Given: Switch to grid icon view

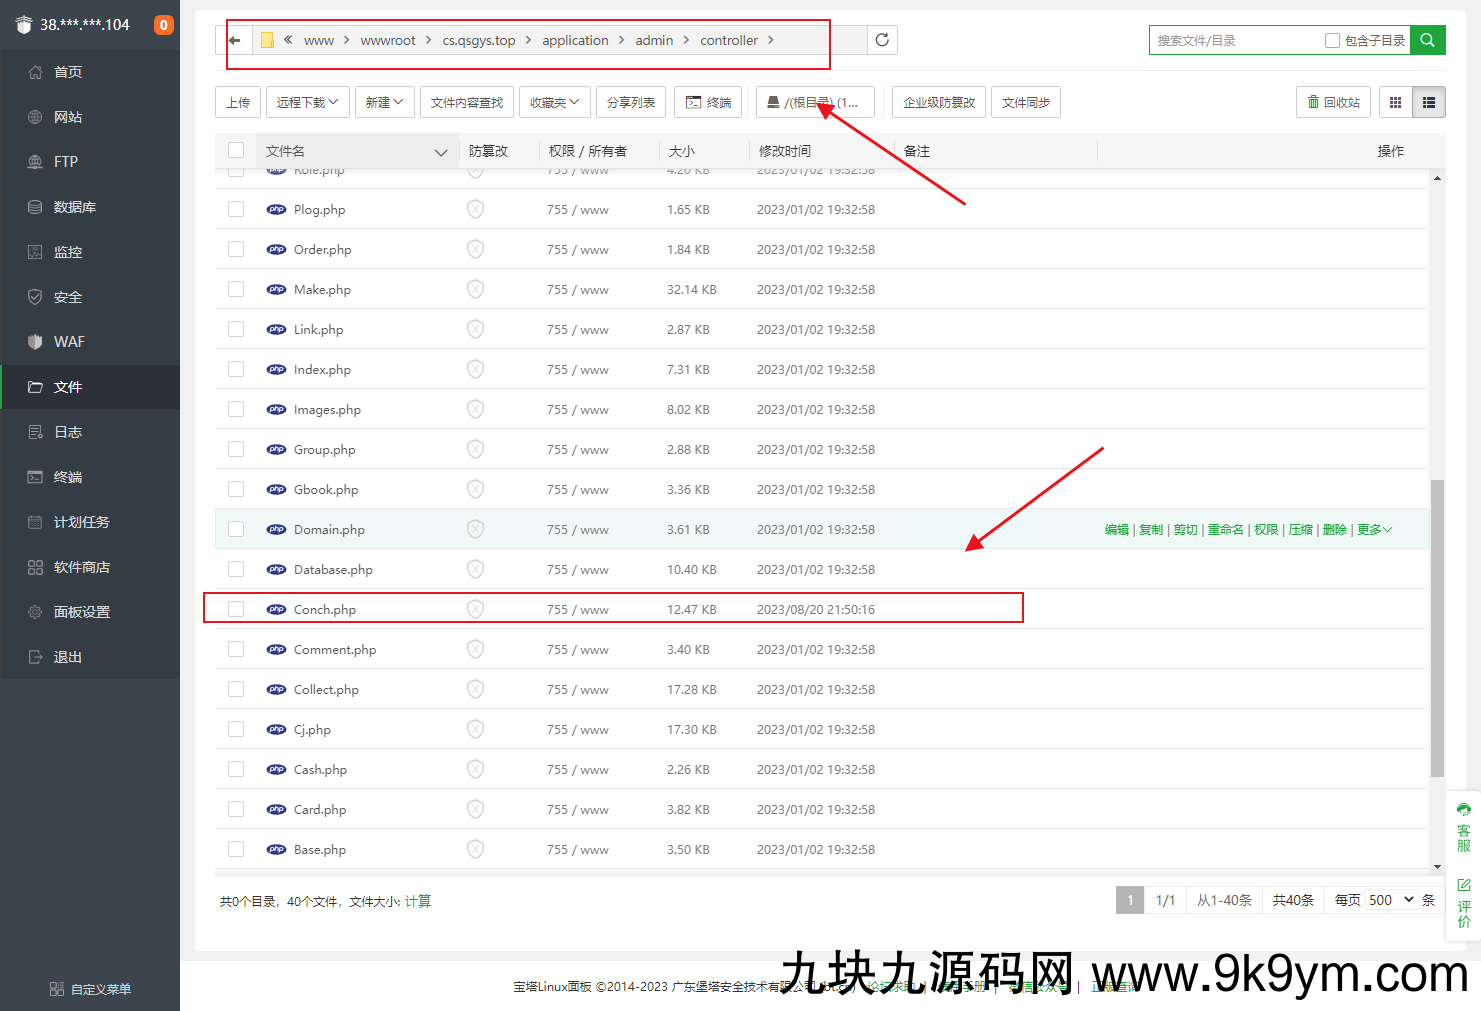Looking at the screenshot, I should (x=1395, y=102).
